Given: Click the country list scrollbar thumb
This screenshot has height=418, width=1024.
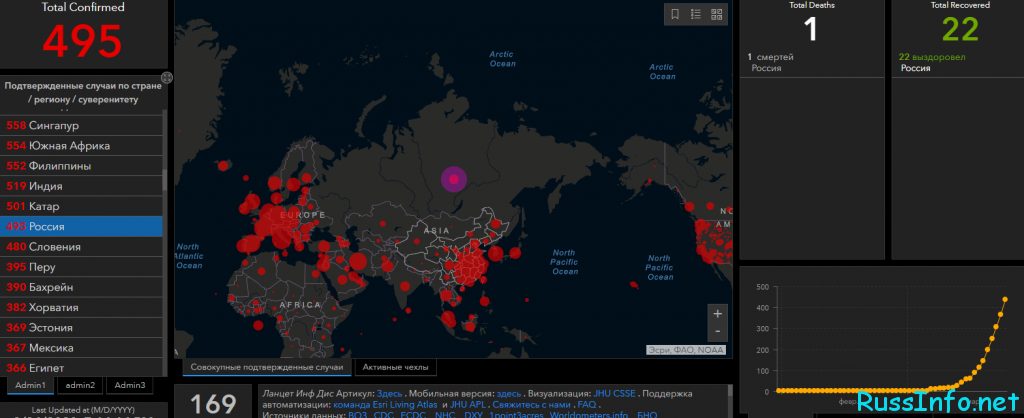Looking at the screenshot, I should point(165,180).
